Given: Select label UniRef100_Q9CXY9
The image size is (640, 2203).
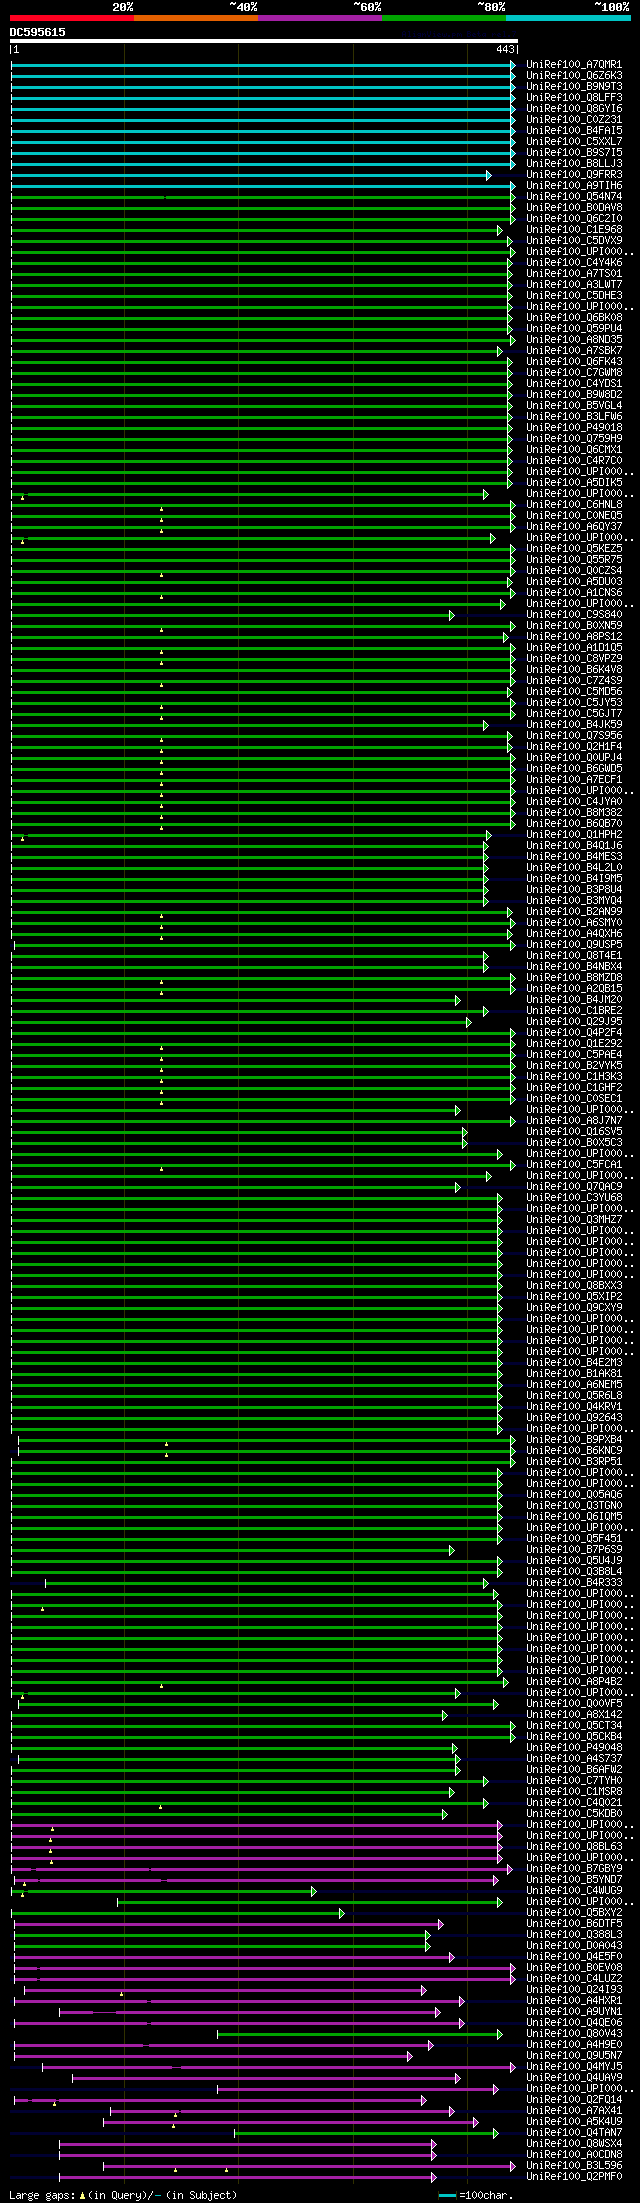Looking at the screenshot, I should pos(574,1308).
